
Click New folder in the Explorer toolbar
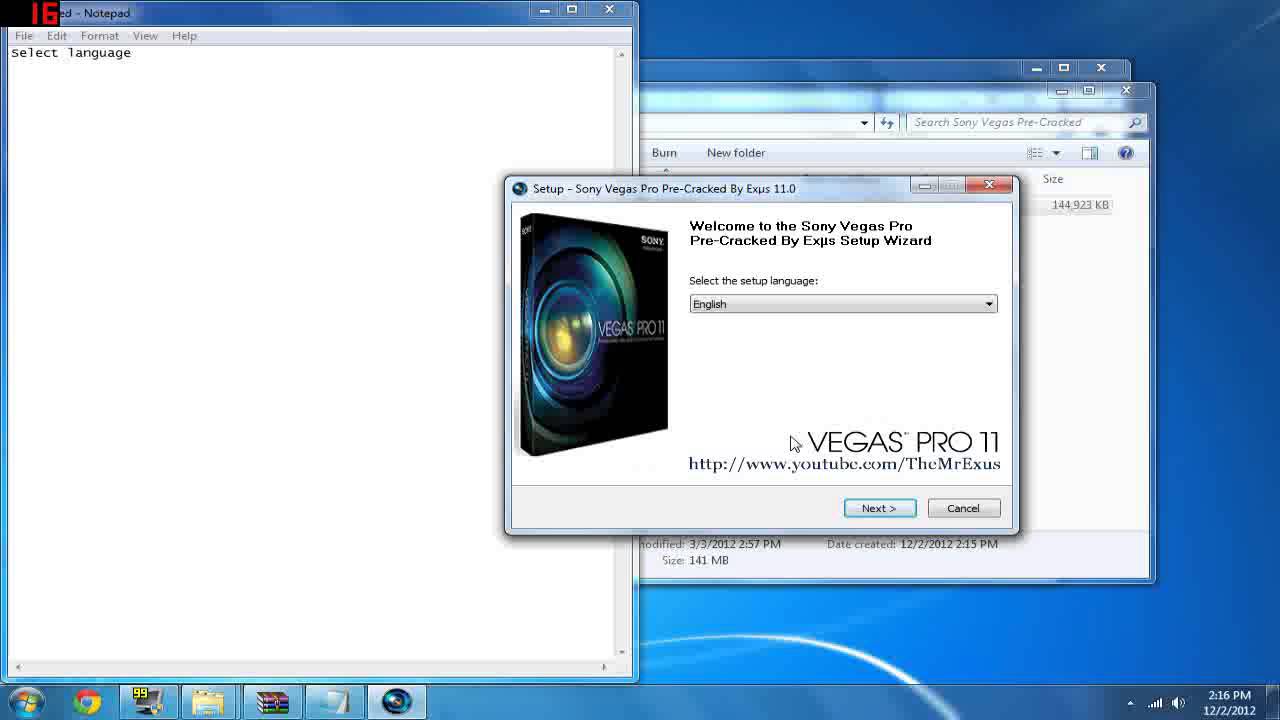(736, 153)
